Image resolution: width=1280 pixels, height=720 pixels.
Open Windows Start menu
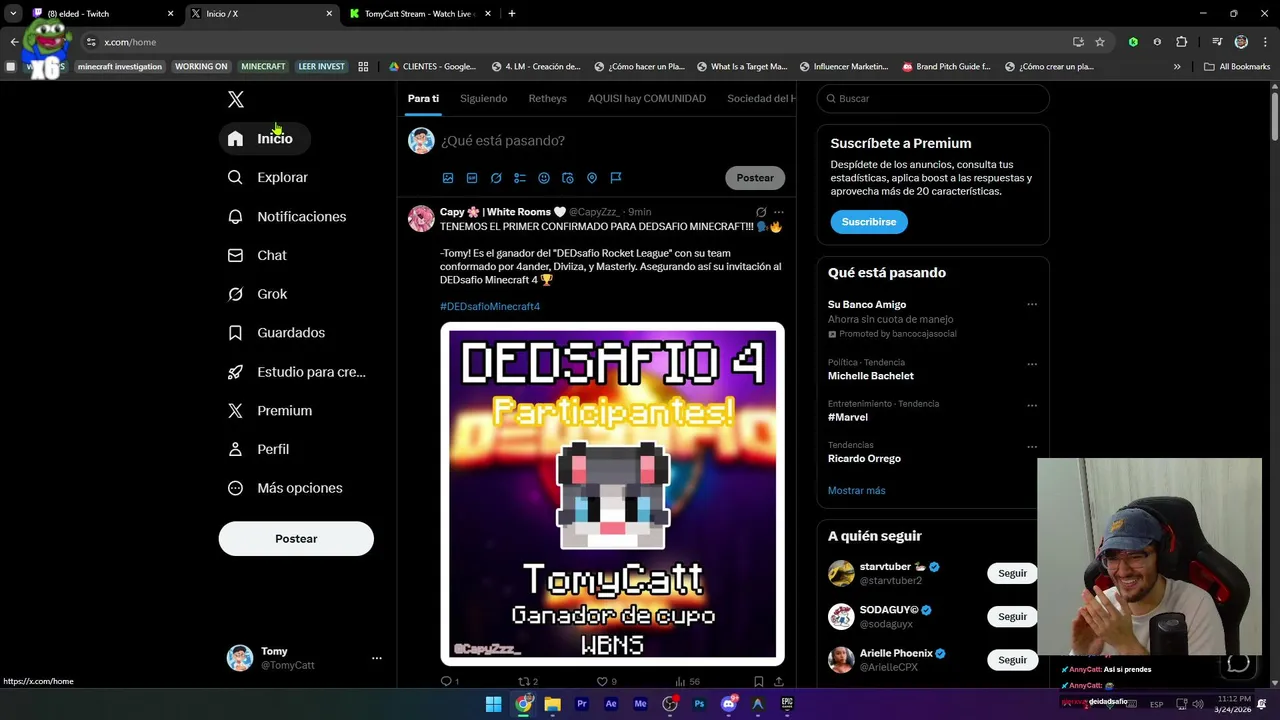tap(493, 704)
